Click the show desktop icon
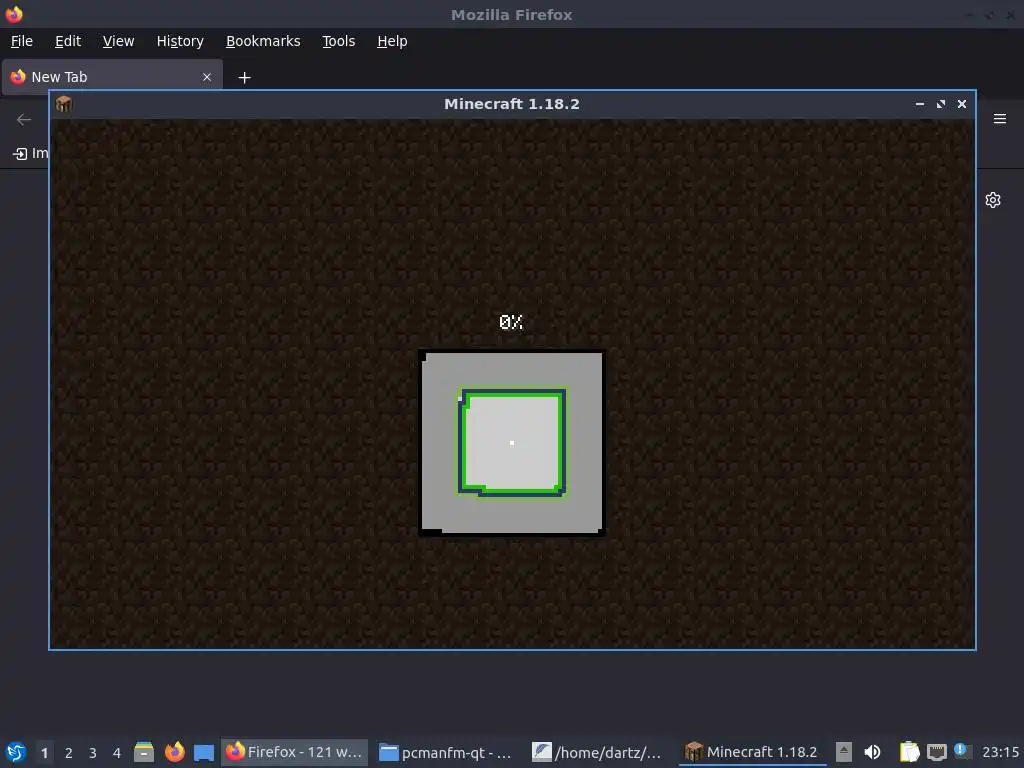This screenshot has width=1024, height=768. 204,752
